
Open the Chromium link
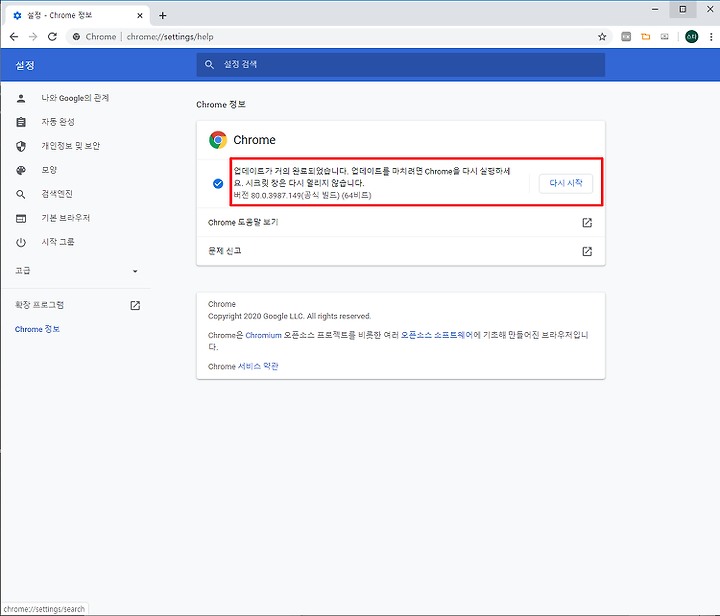point(263,336)
